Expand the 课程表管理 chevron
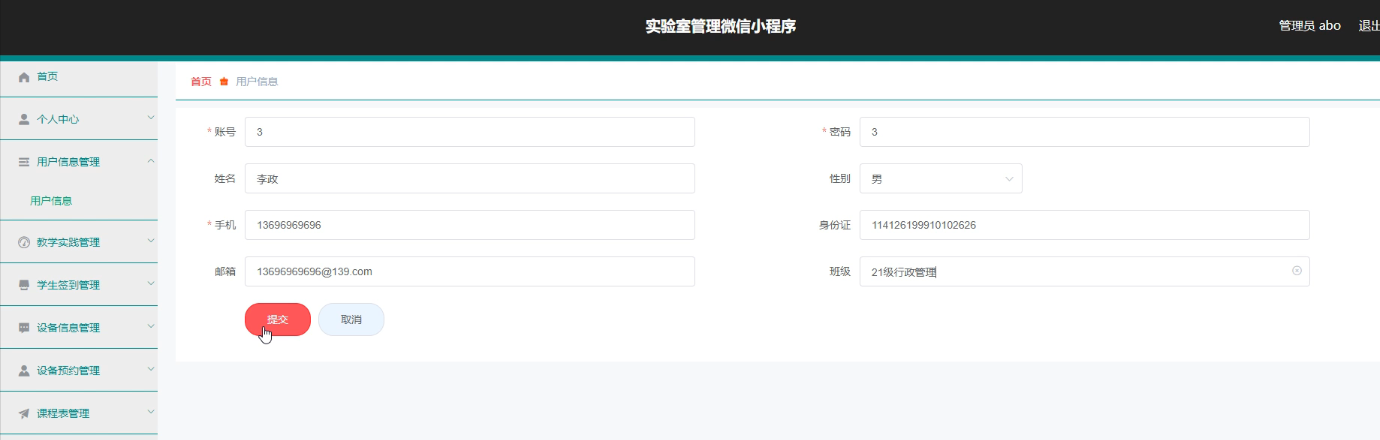Screen dimensions: 1380x440 [x=151, y=412]
